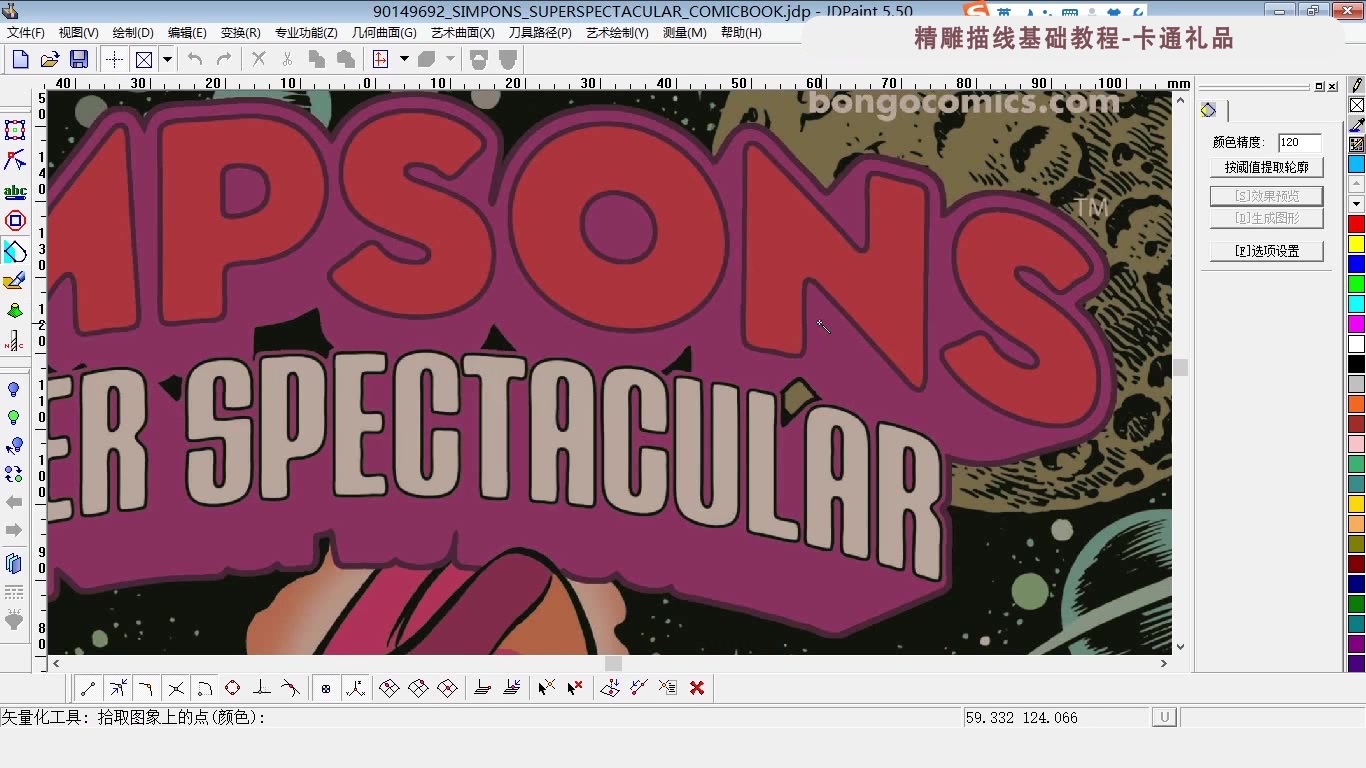Select the vectorize tab icon in right panel
Image resolution: width=1366 pixels, height=768 pixels.
(x=1209, y=110)
